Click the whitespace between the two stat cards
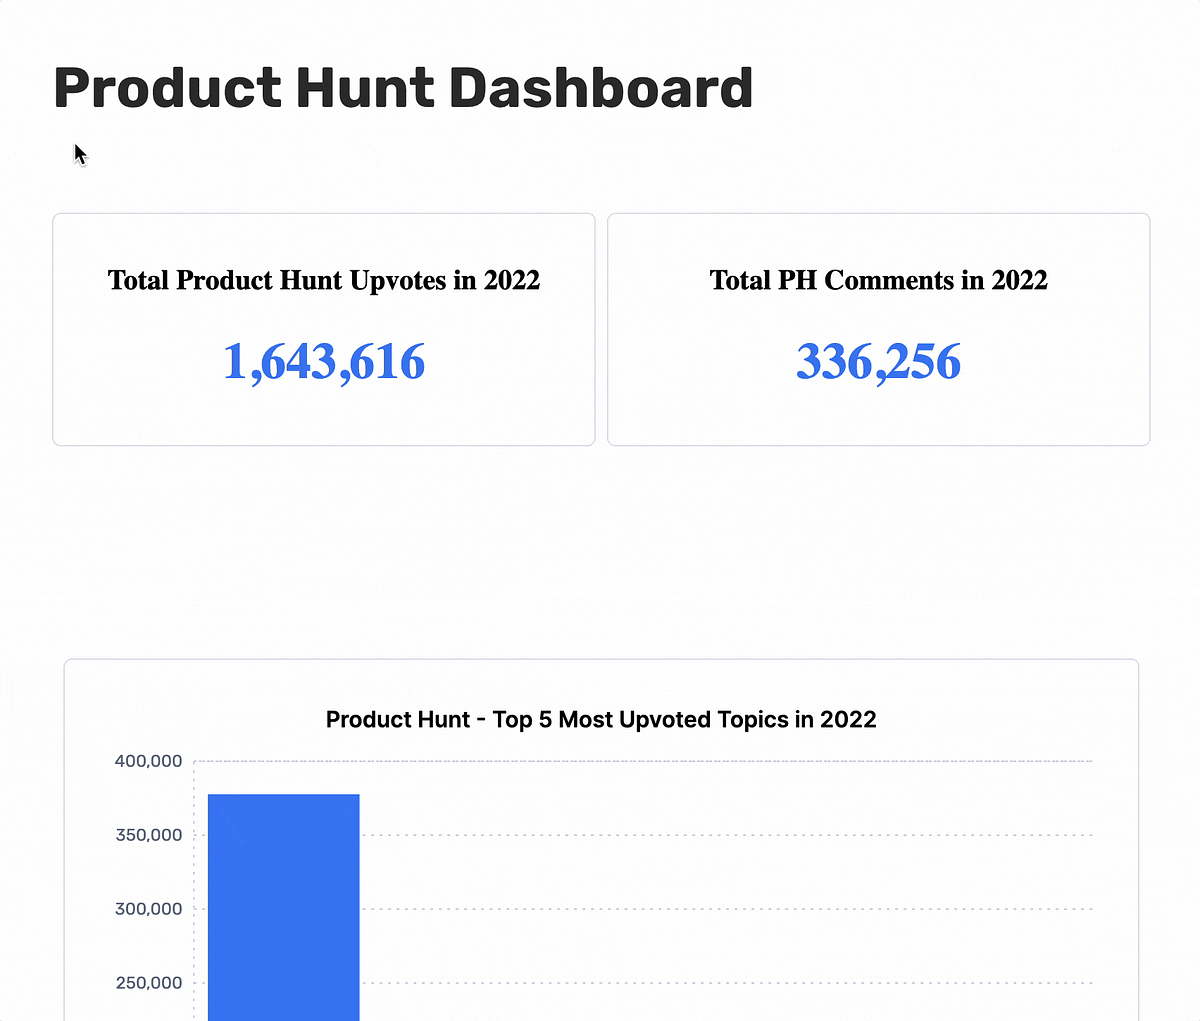The image size is (1200, 1021). pos(601,330)
